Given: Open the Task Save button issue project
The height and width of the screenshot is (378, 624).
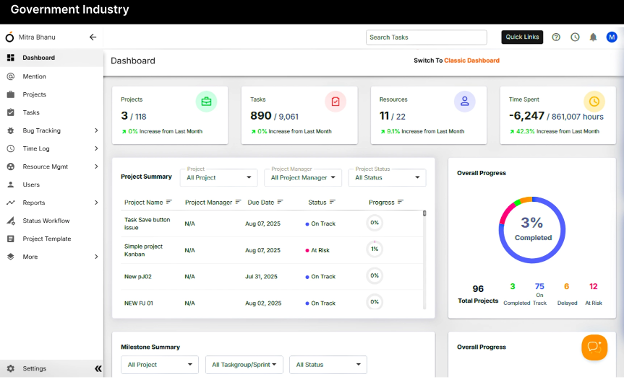Looking at the screenshot, I should (x=147, y=224).
